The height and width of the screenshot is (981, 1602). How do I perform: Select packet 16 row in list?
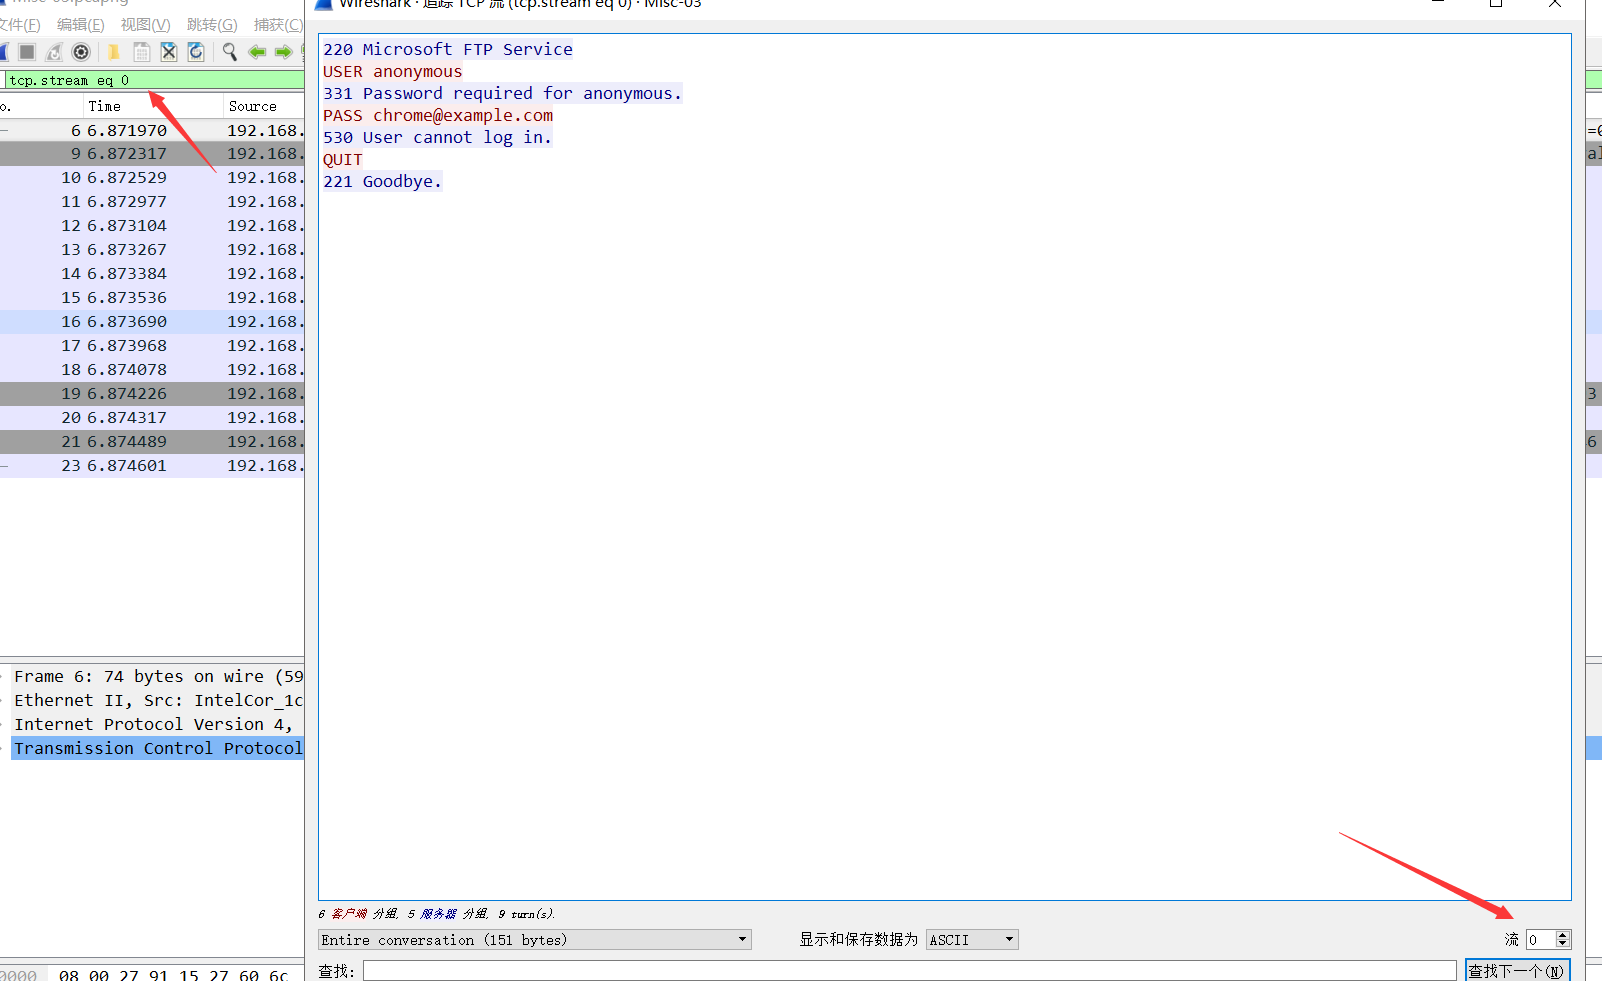pos(152,322)
